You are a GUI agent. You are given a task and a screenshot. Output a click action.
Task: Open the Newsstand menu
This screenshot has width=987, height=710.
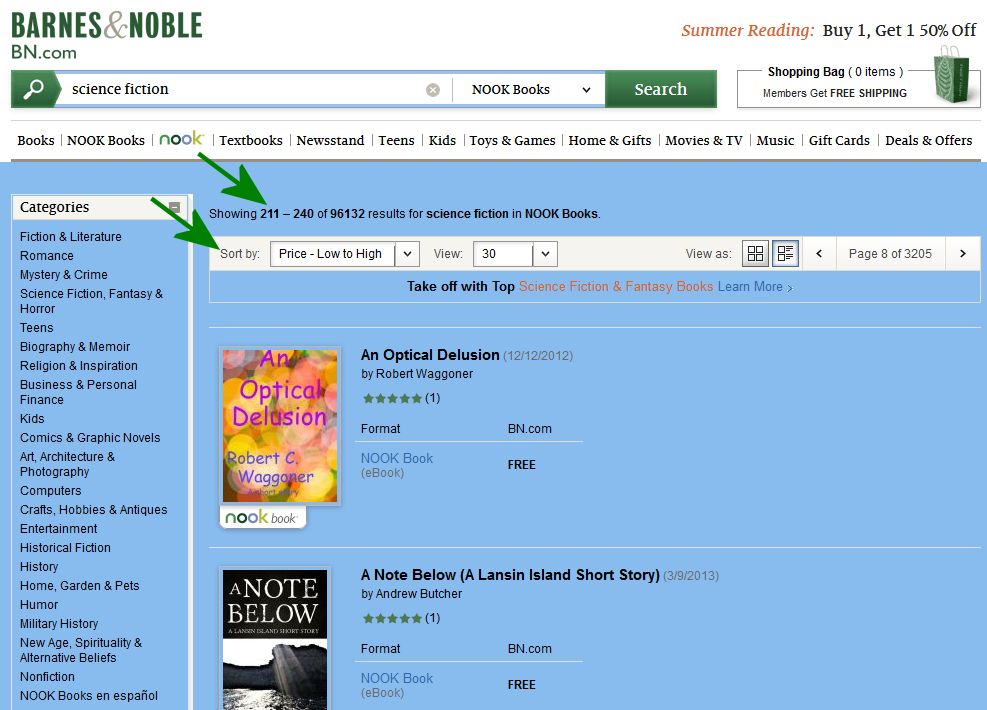(x=330, y=140)
